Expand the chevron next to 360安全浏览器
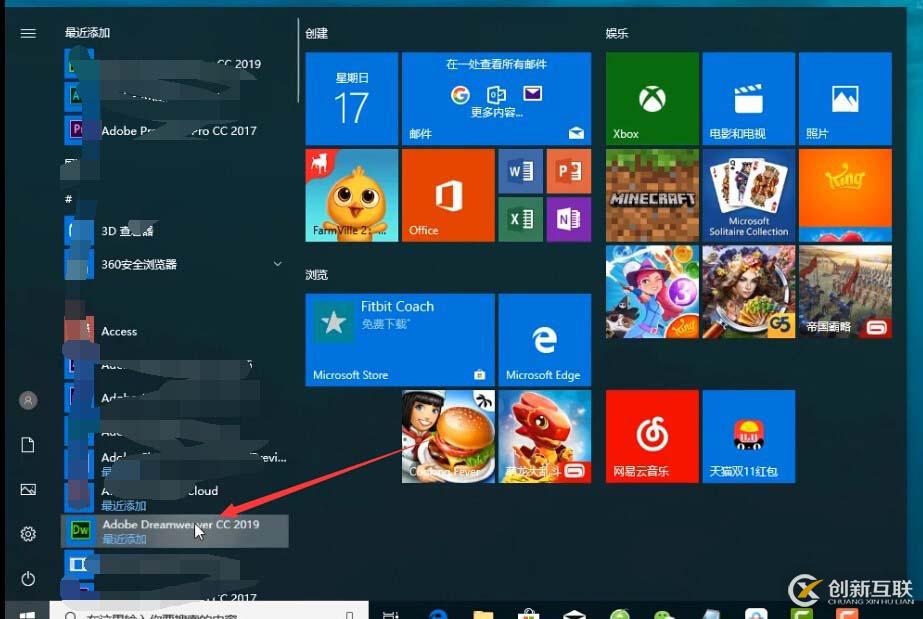Viewport: 923px width, 619px height. [x=277, y=264]
